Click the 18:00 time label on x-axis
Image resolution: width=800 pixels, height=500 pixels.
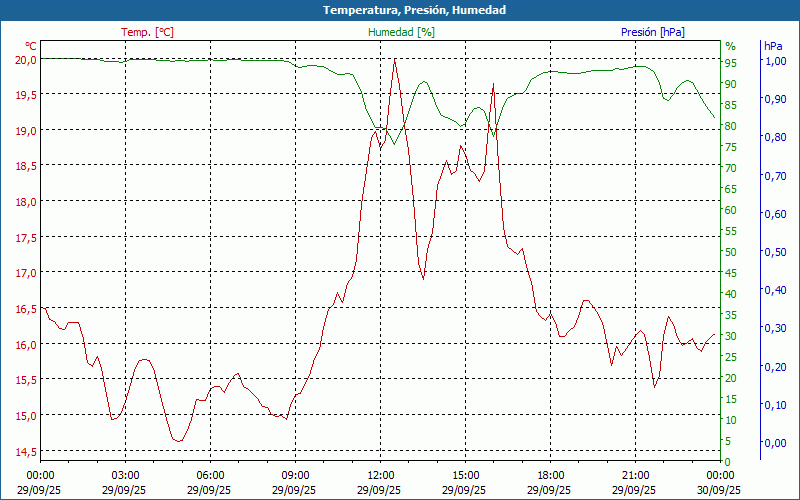click(550, 475)
